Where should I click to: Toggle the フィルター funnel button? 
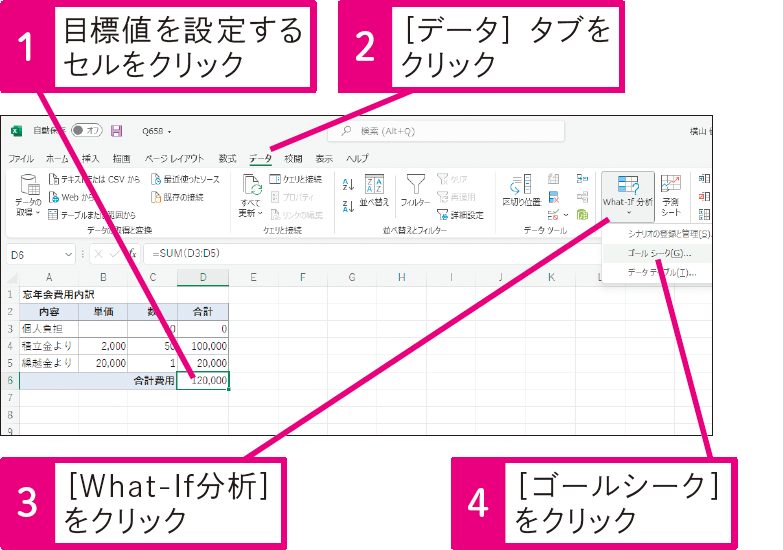(x=415, y=190)
